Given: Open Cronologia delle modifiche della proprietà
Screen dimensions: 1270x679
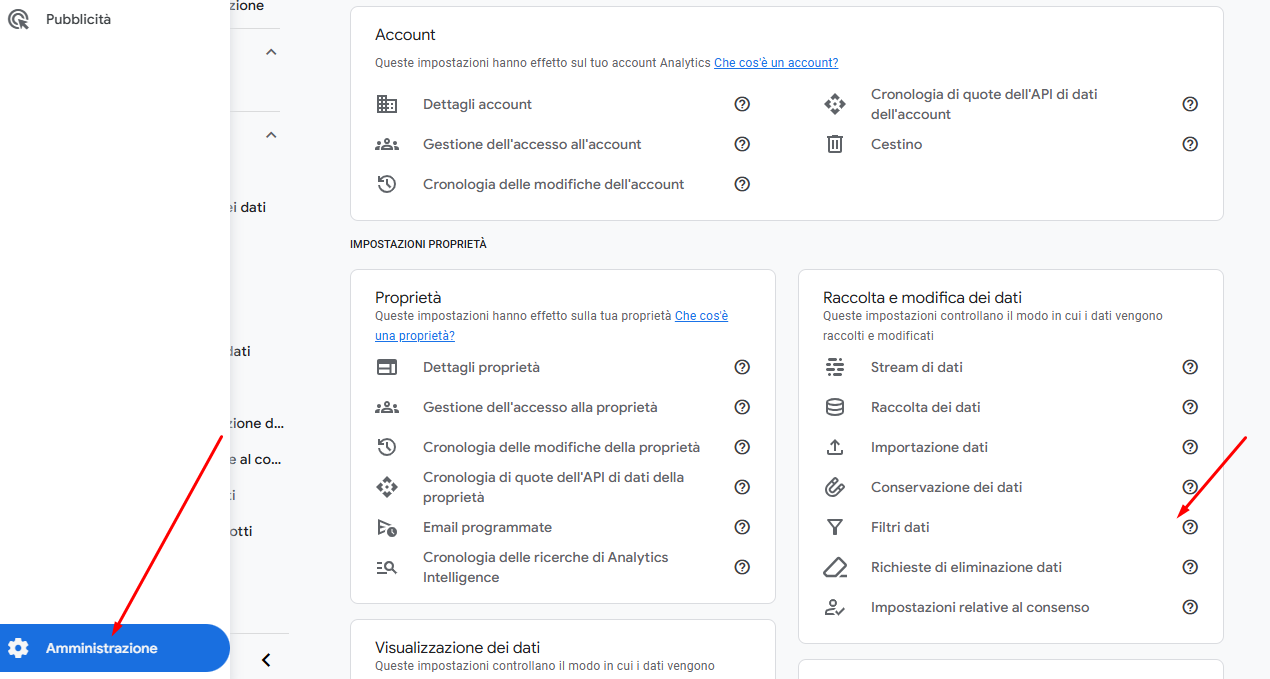Looking at the screenshot, I should click(x=562, y=447).
